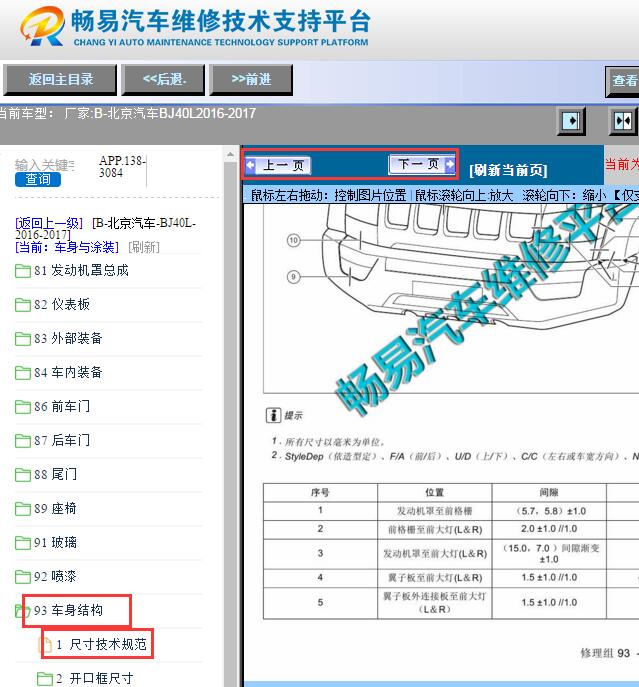Click folder icon beside 92 喷漆
Screen dimensions: 639x687
(x=22, y=577)
